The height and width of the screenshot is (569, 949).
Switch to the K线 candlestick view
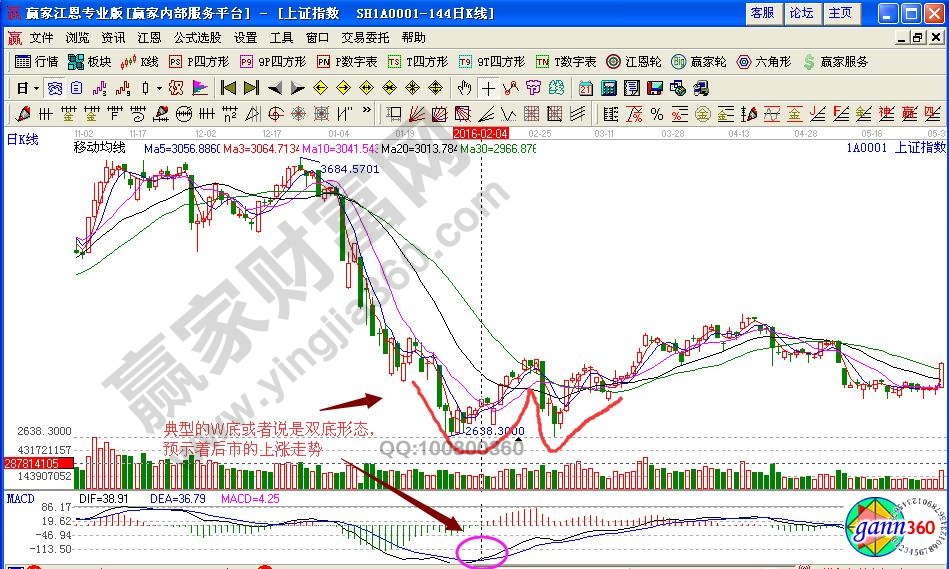pyautogui.click(x=139, y=62)
